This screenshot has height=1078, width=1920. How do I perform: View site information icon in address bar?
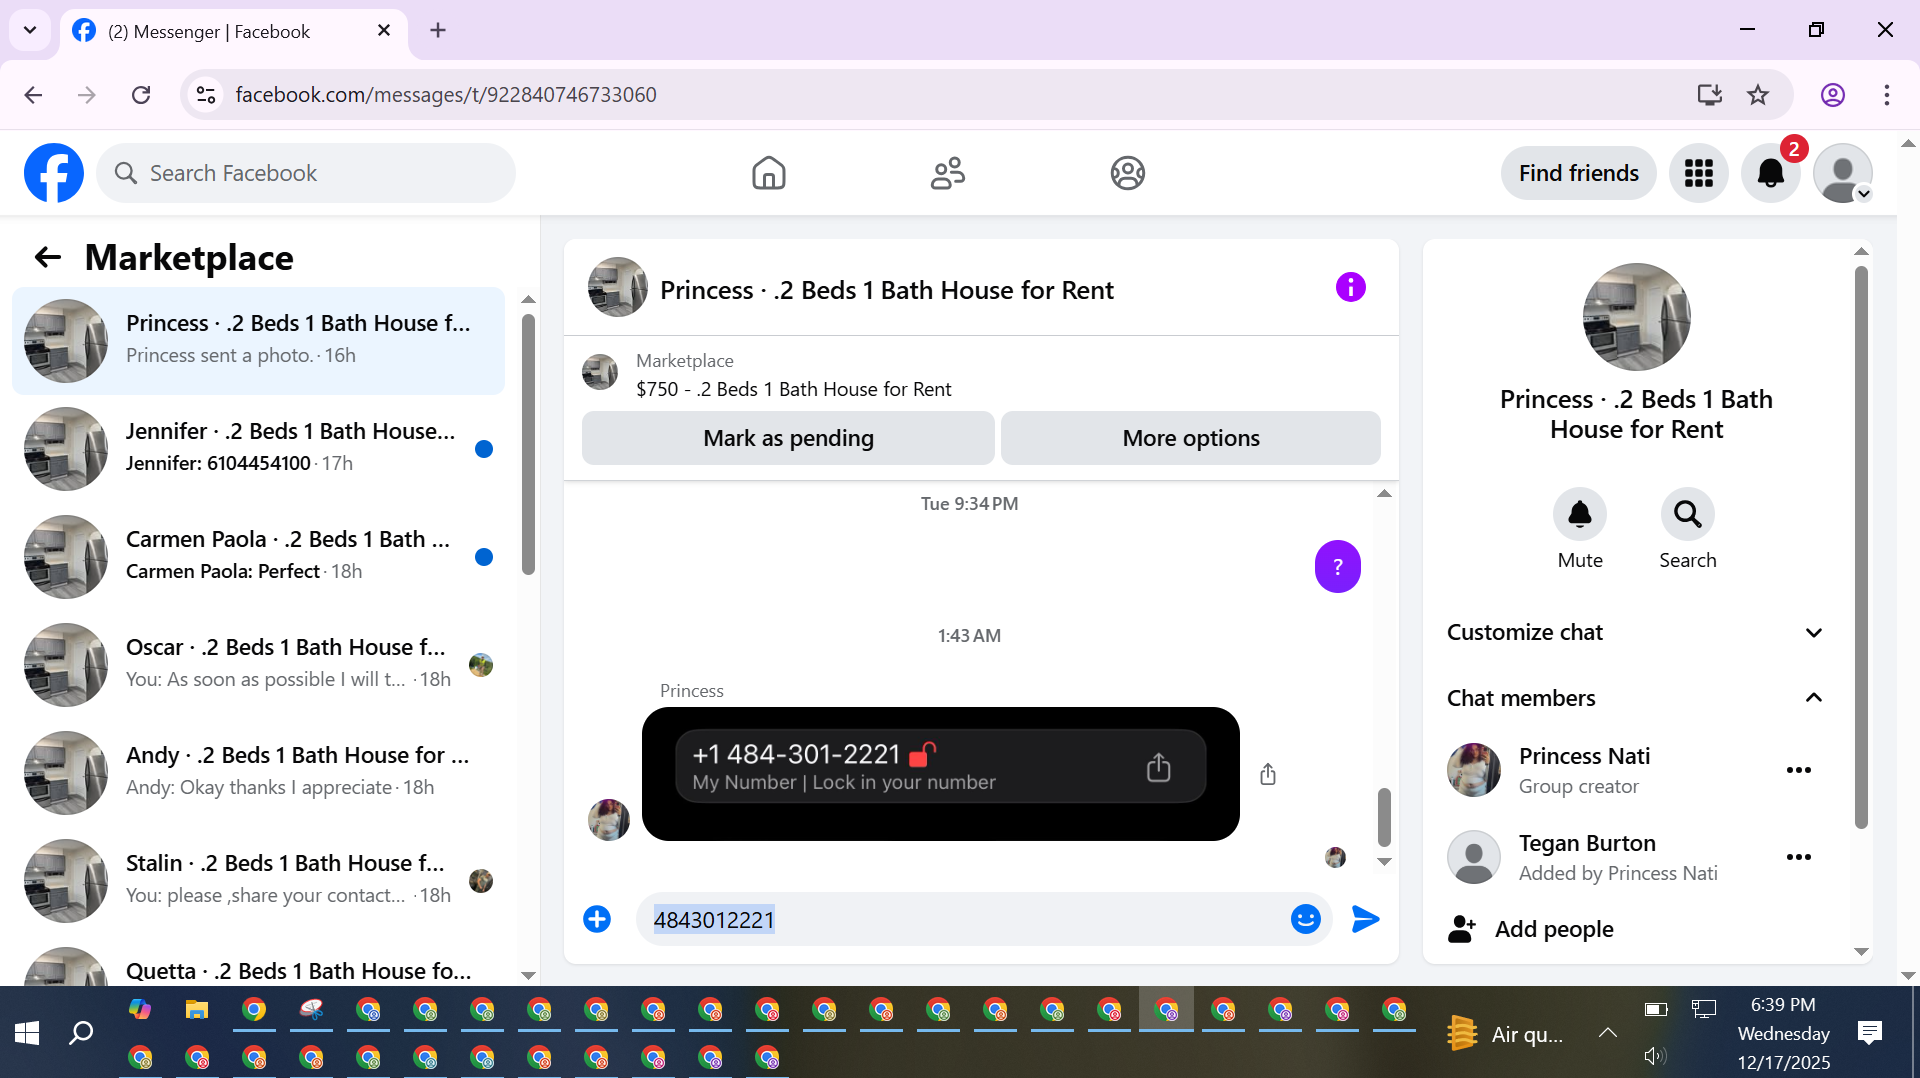coord(206,95)
